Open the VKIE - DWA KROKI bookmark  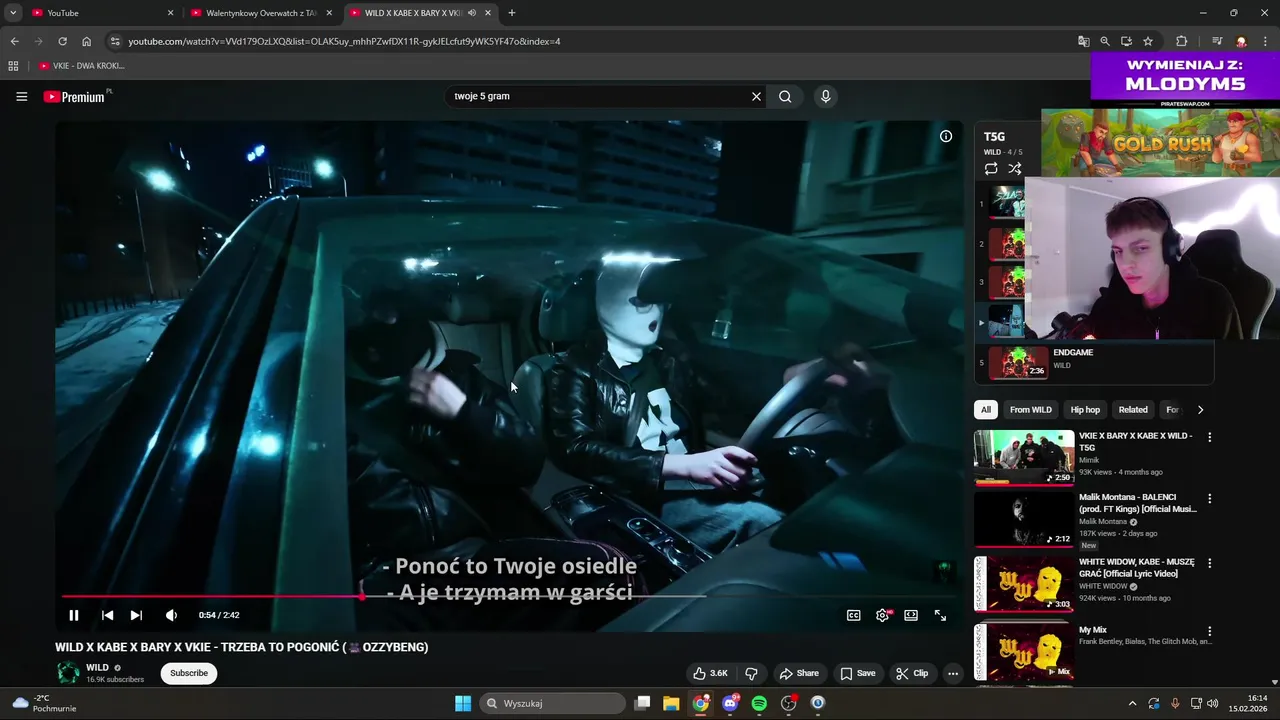(x=82, y=66)
